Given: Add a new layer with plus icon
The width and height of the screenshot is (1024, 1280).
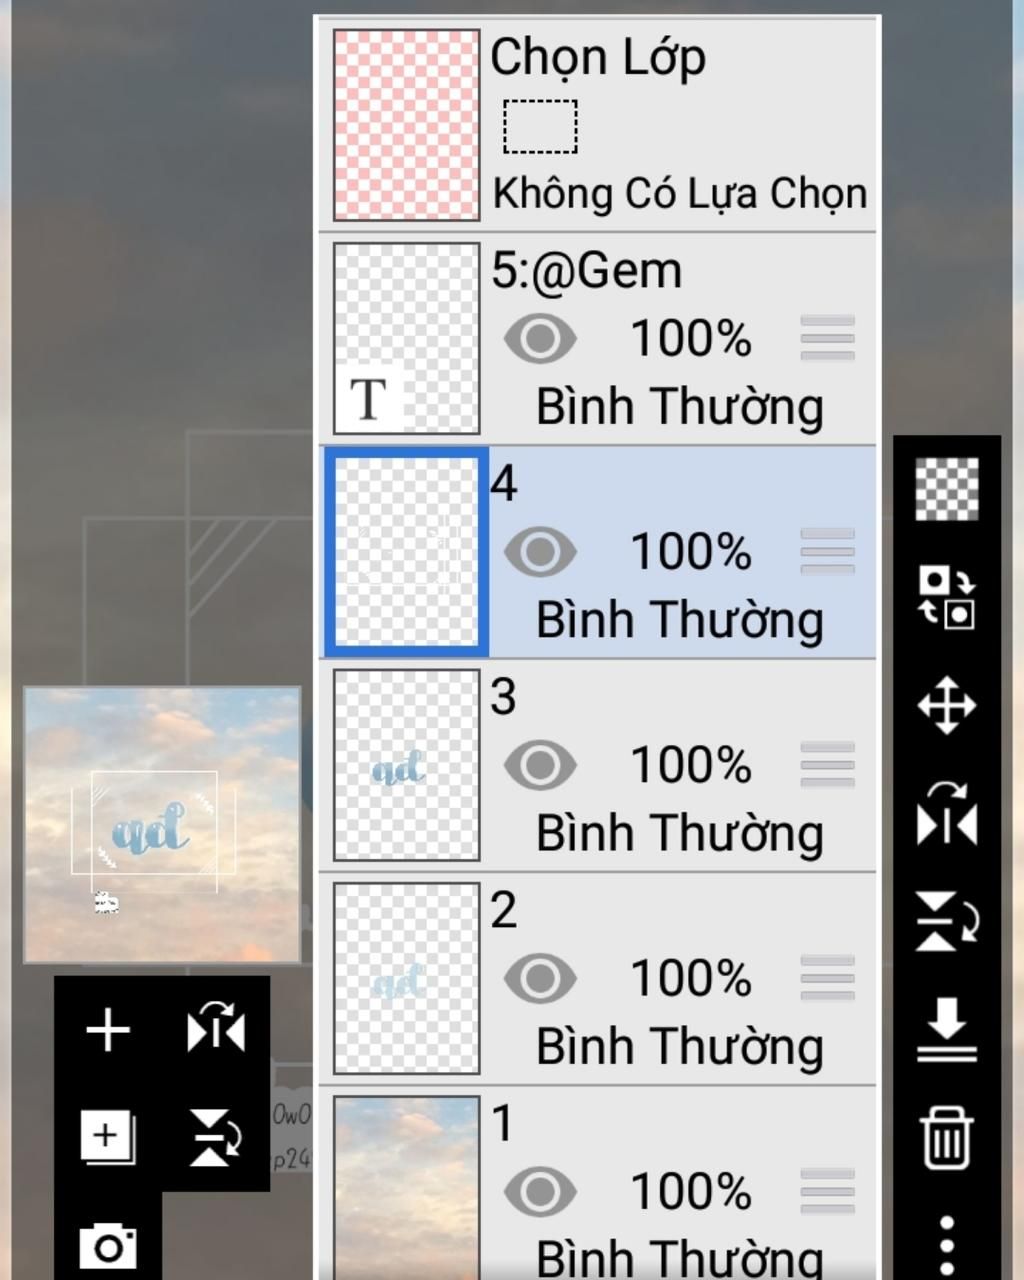Looking at the screenshot, I should tap(108, 1030).
